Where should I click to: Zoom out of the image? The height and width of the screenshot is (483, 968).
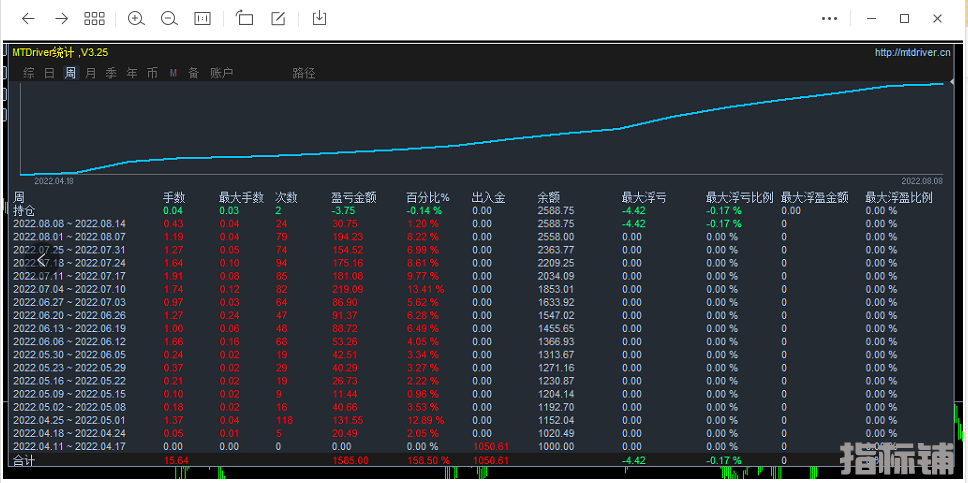[169, 18]
